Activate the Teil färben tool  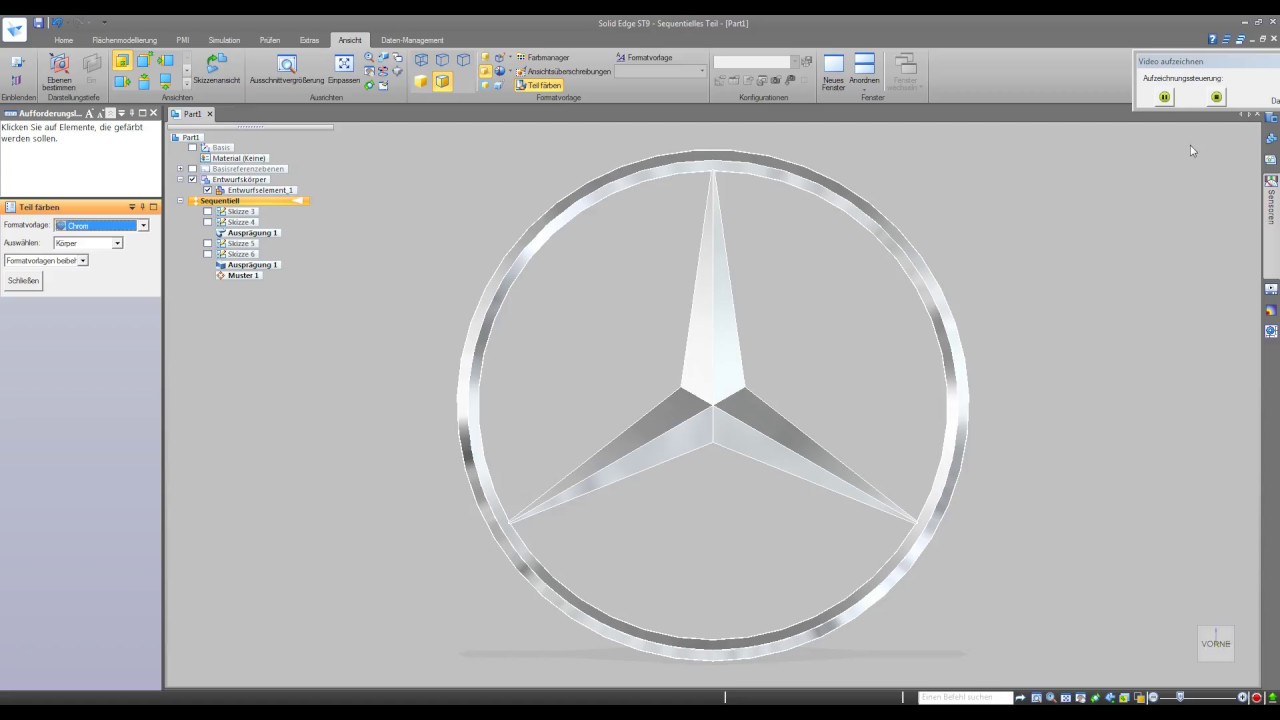point(543,85)
